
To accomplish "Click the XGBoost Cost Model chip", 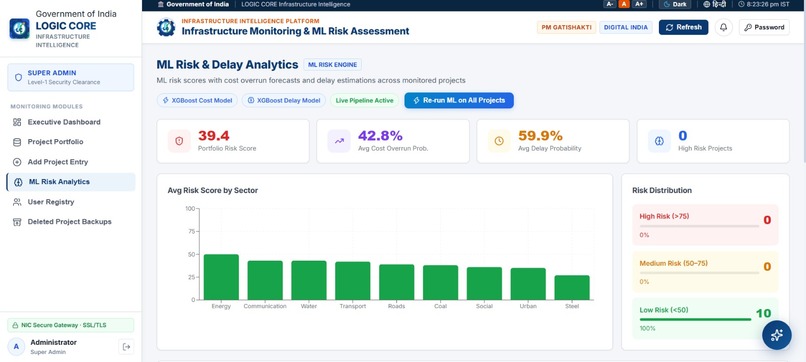I will click(197, 100).
